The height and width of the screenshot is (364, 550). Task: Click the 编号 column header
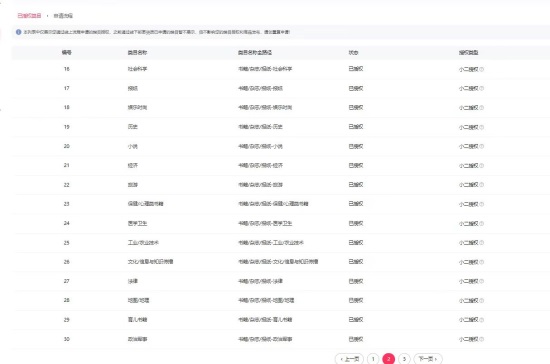click(67, 53)
